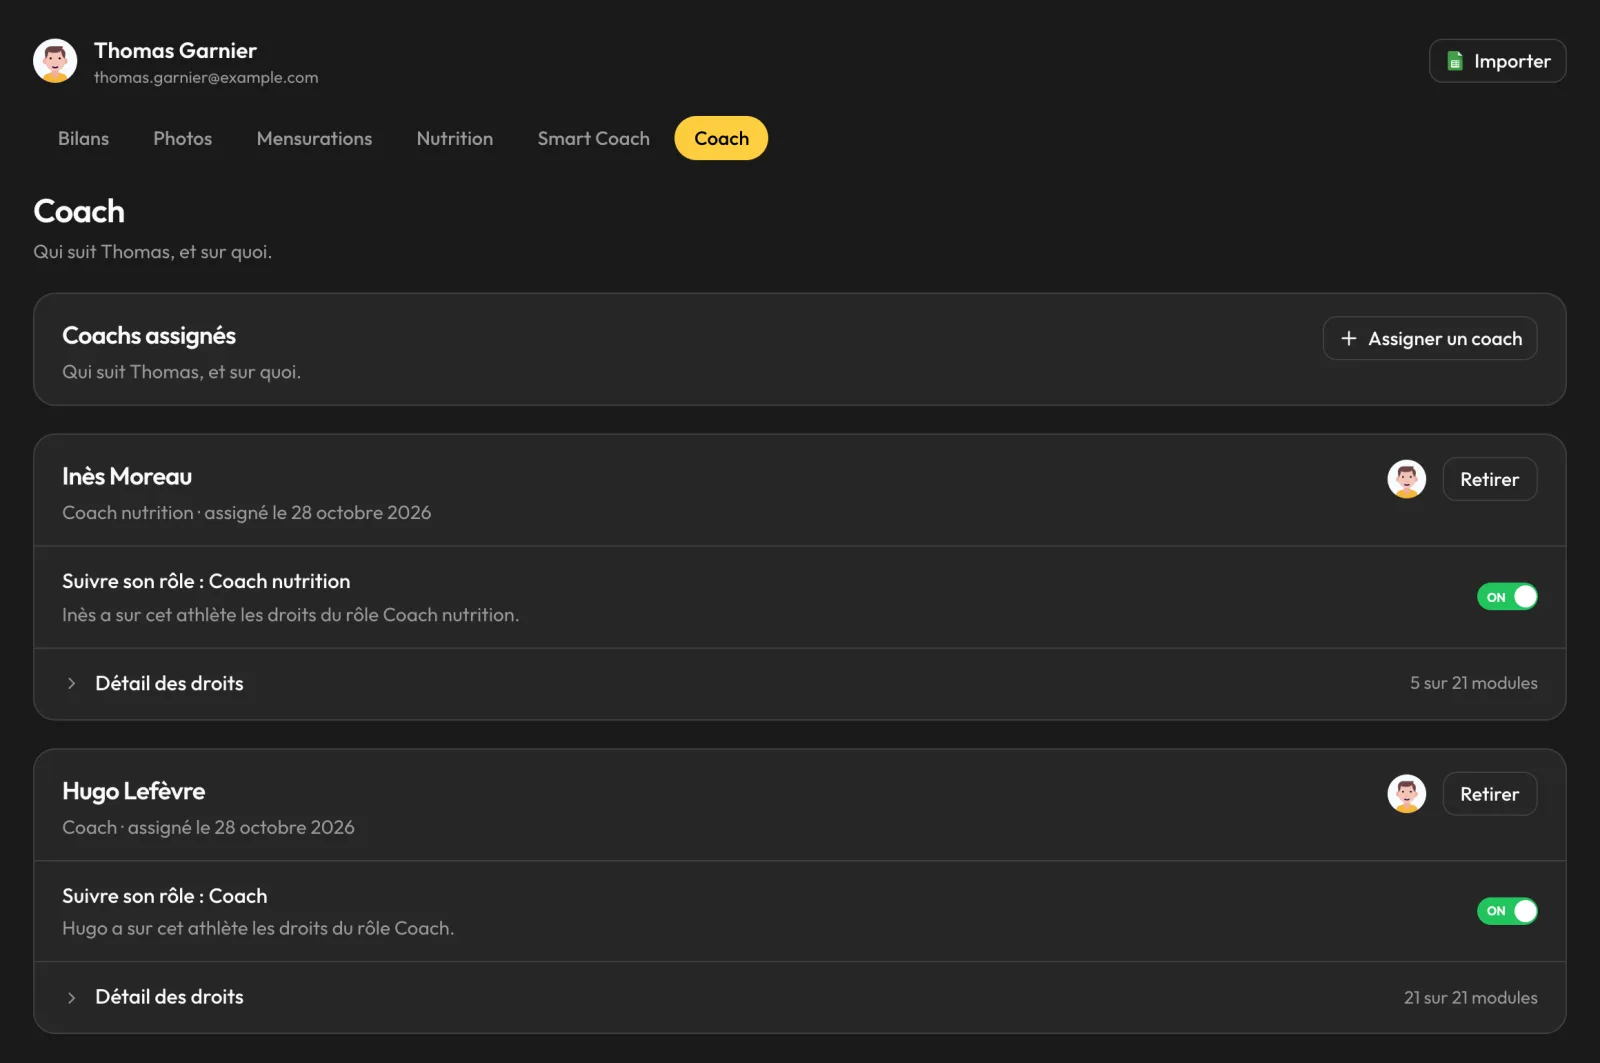Select the Smart Coach tab
Screen dimensions: 1600x1063
(593, 138)
